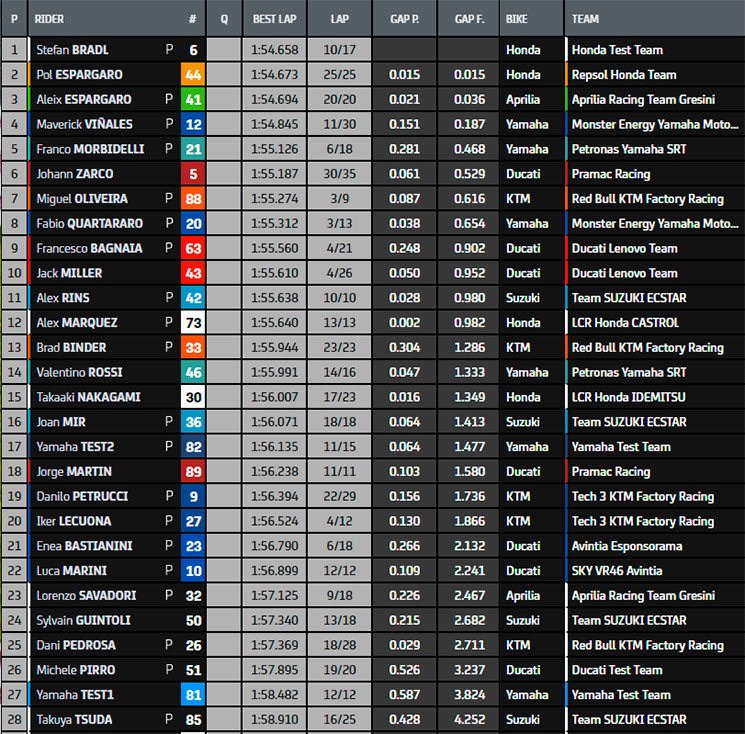The height and width of the screenshot is (734, 745).
Task: Select rider Iker LECUONA
Action: 74,521
